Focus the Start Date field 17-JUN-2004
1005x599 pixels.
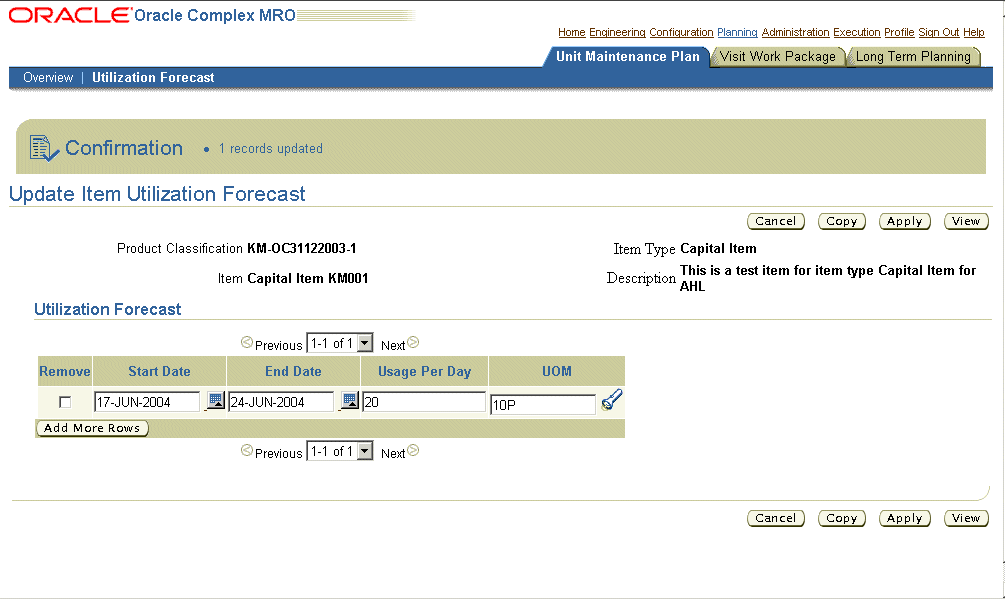(147, 402)
